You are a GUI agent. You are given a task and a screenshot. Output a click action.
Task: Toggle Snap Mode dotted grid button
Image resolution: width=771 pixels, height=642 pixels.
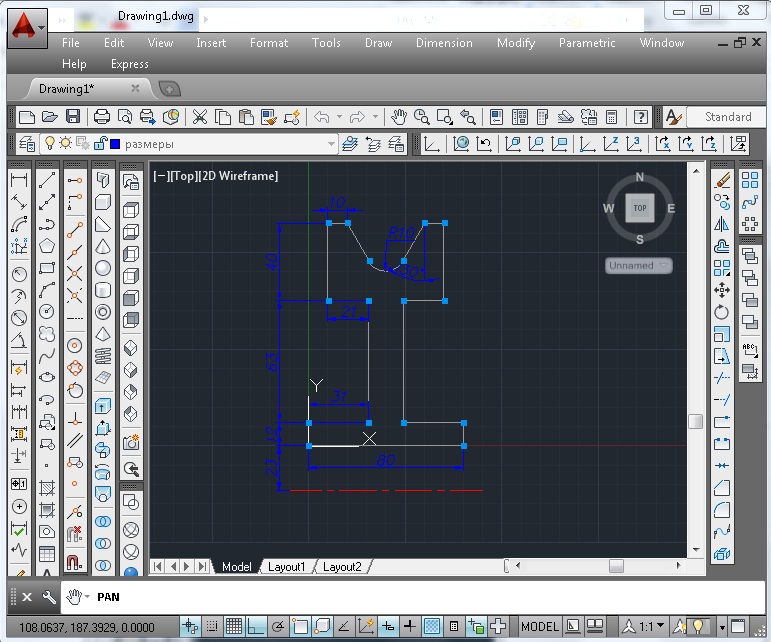click(x=211, y=626)
